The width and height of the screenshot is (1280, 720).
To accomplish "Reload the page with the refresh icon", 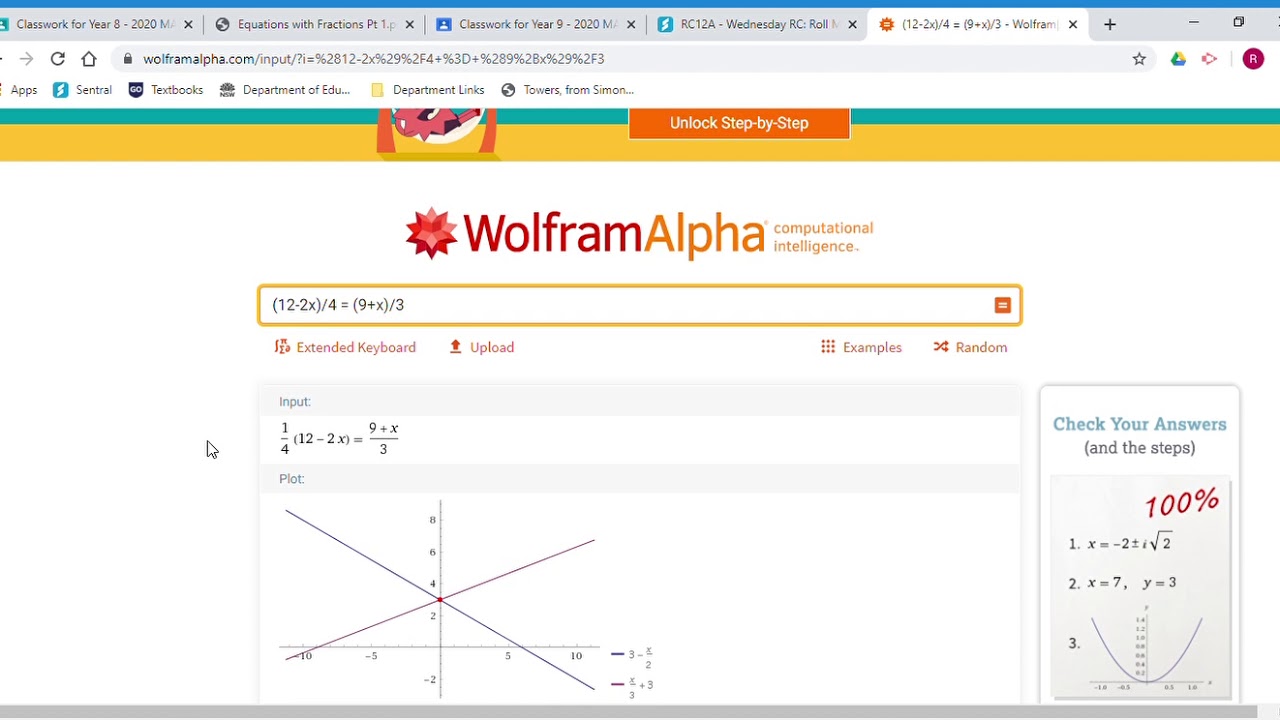I will point(58,59).
